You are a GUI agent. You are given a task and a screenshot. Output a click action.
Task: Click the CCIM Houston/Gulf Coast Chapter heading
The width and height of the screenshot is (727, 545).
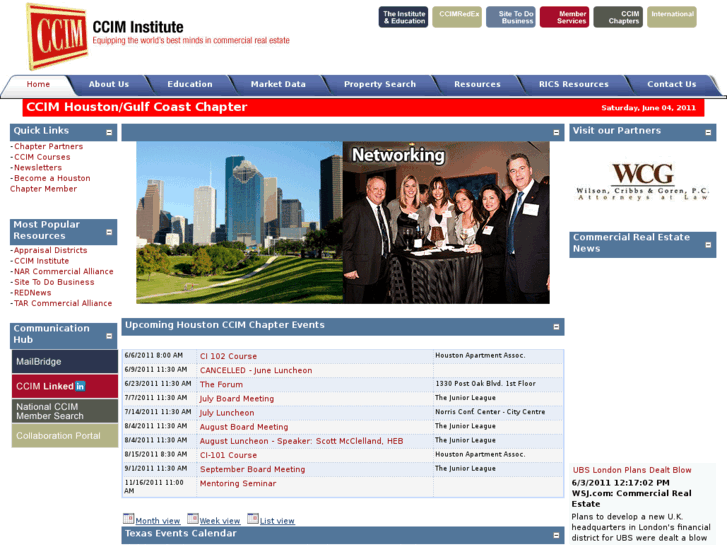point(137,107)
